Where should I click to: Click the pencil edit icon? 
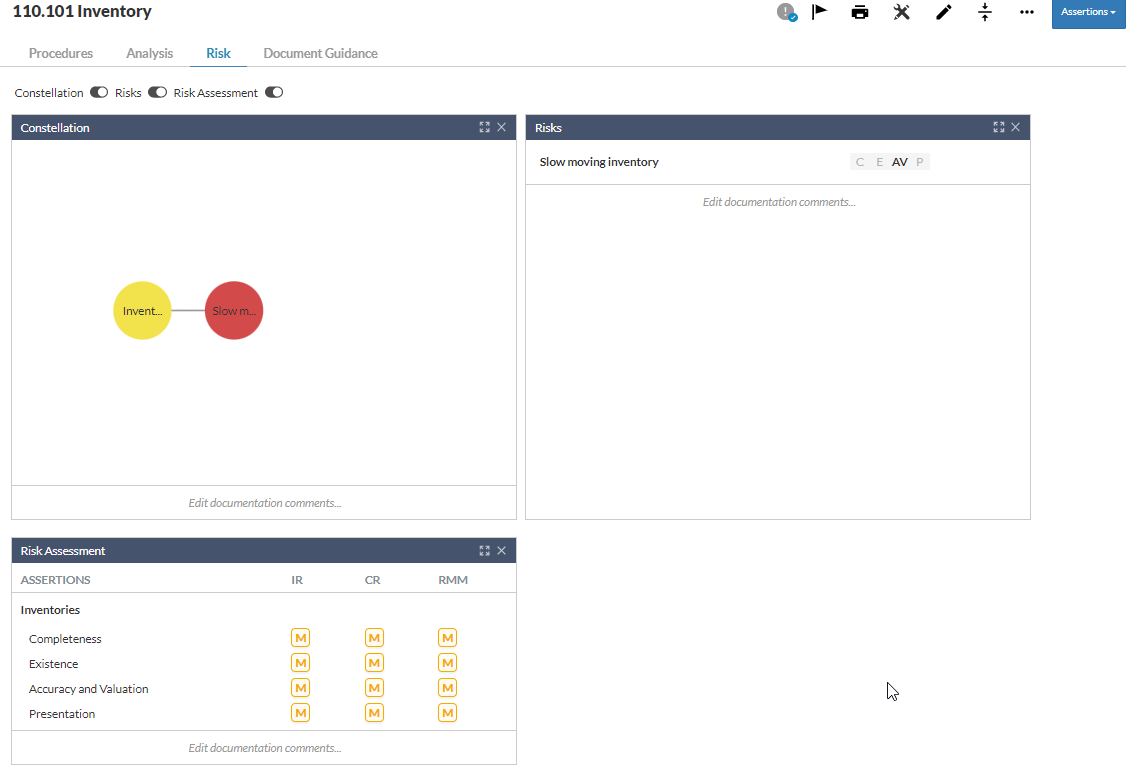pos(943,12)
